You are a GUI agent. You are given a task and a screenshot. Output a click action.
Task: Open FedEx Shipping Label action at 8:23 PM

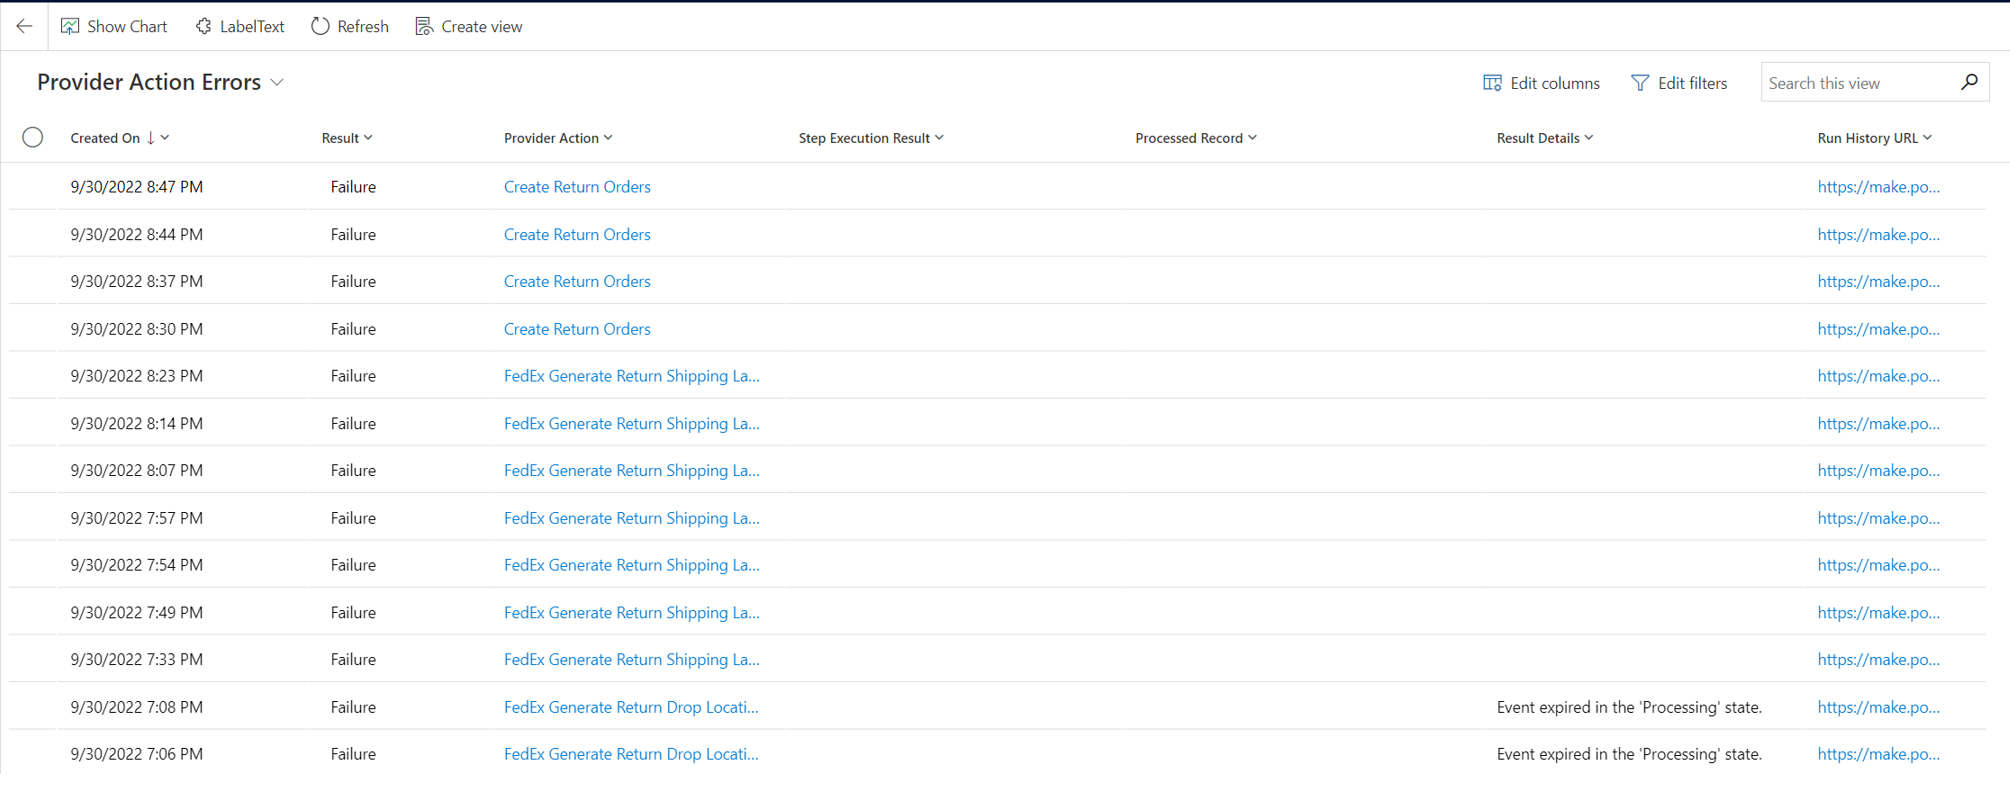click(632, 376)
